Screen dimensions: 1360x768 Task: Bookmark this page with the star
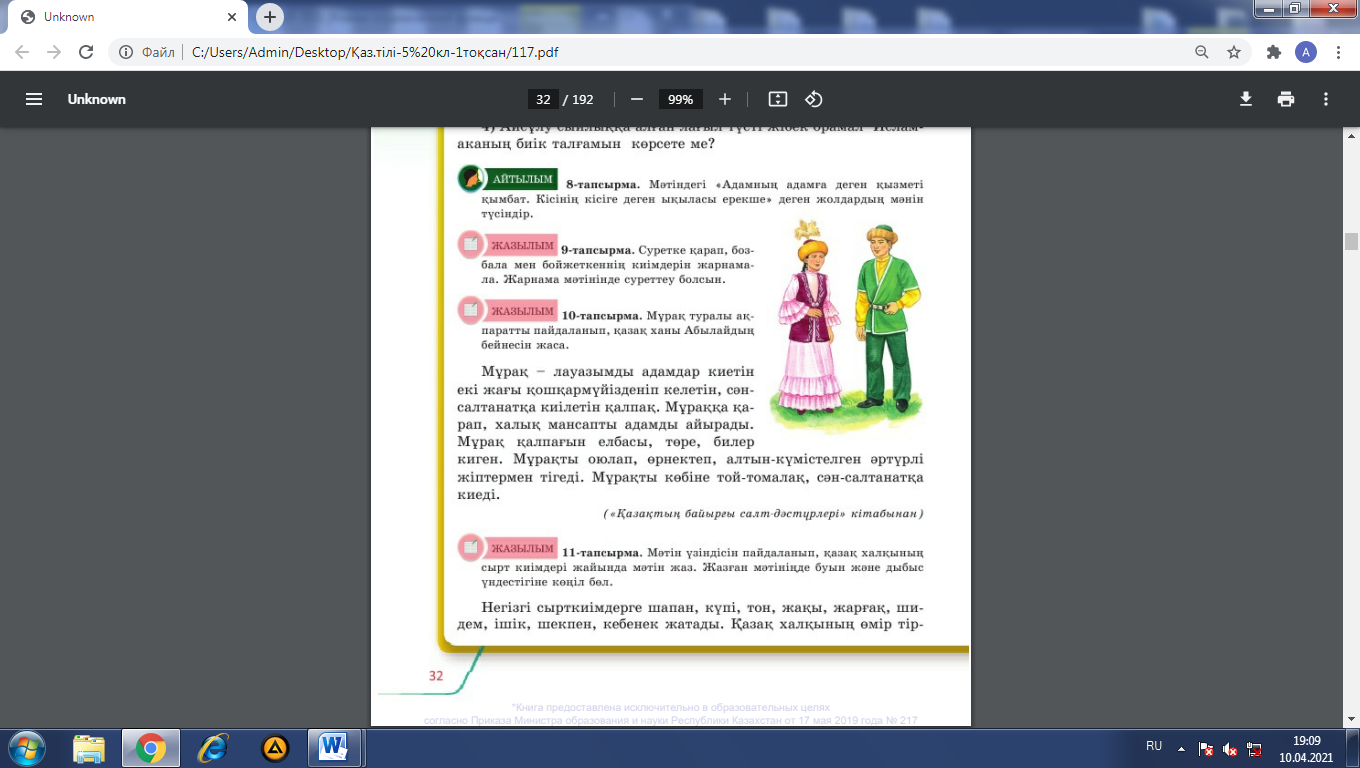click(1234, 52)
